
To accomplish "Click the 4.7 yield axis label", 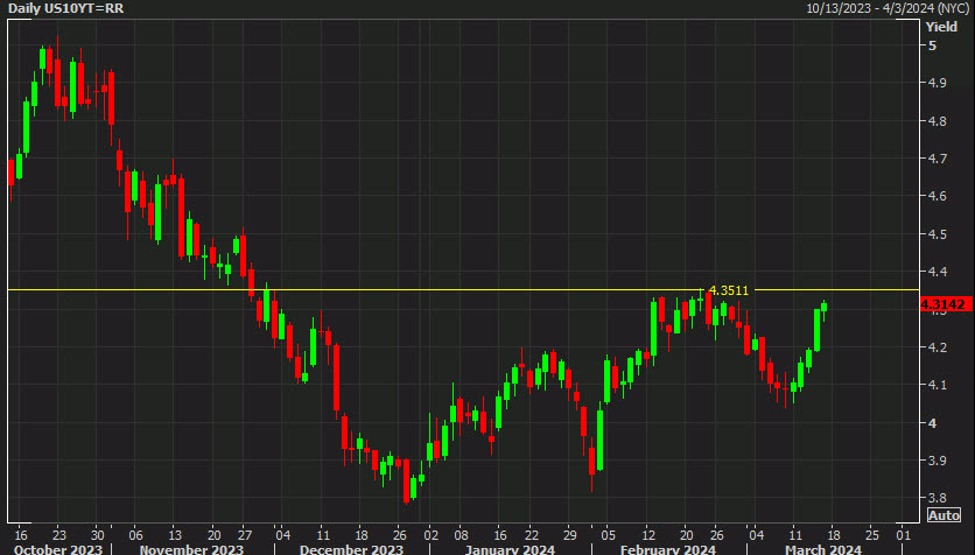I will tap(937, 158).
